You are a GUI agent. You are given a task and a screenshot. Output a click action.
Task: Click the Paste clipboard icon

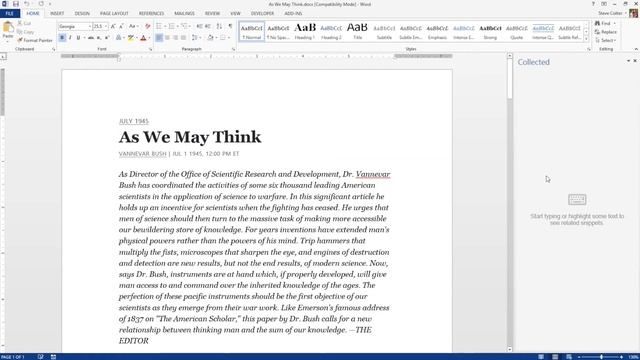point(8,27)
